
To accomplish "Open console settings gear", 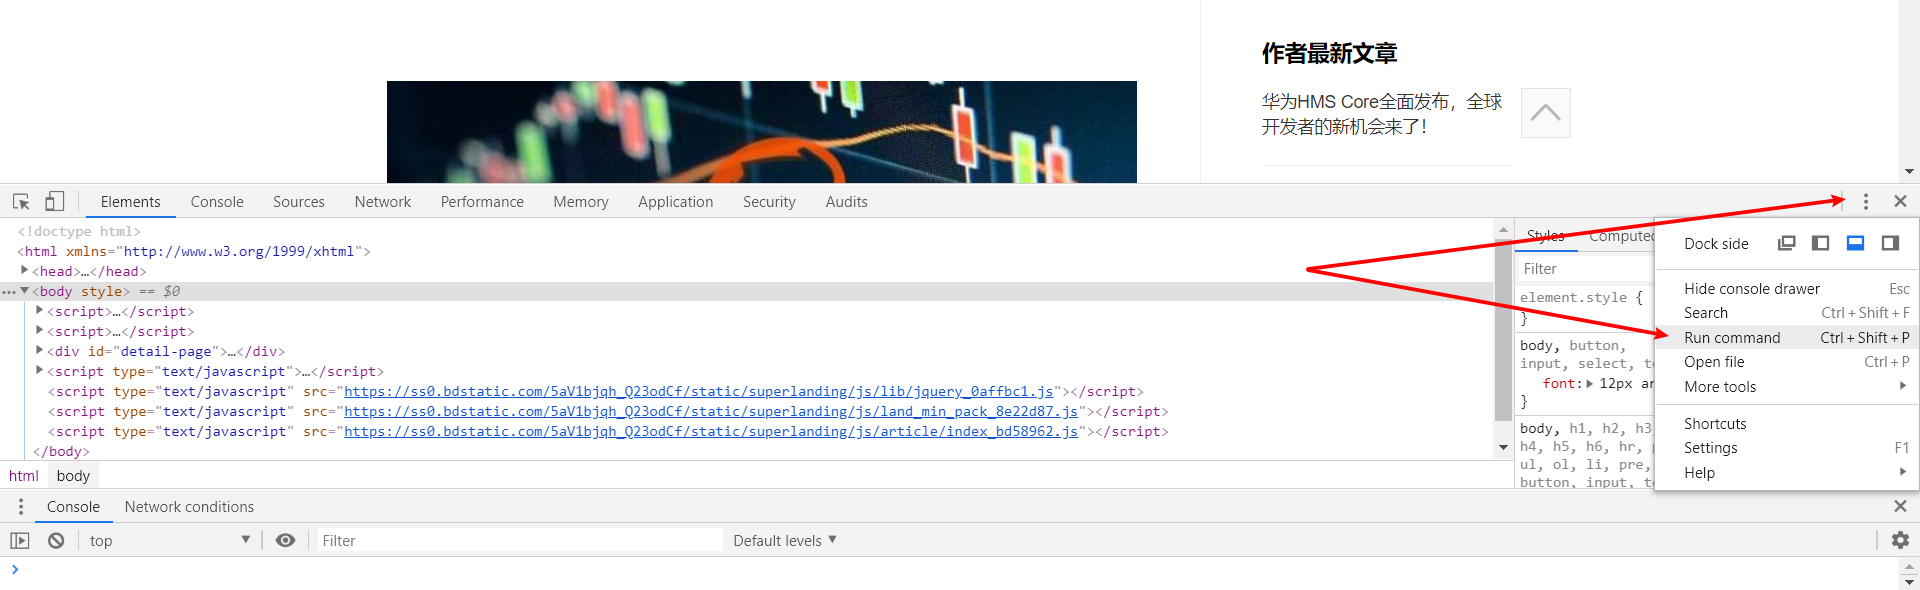I will [1900, 541].
